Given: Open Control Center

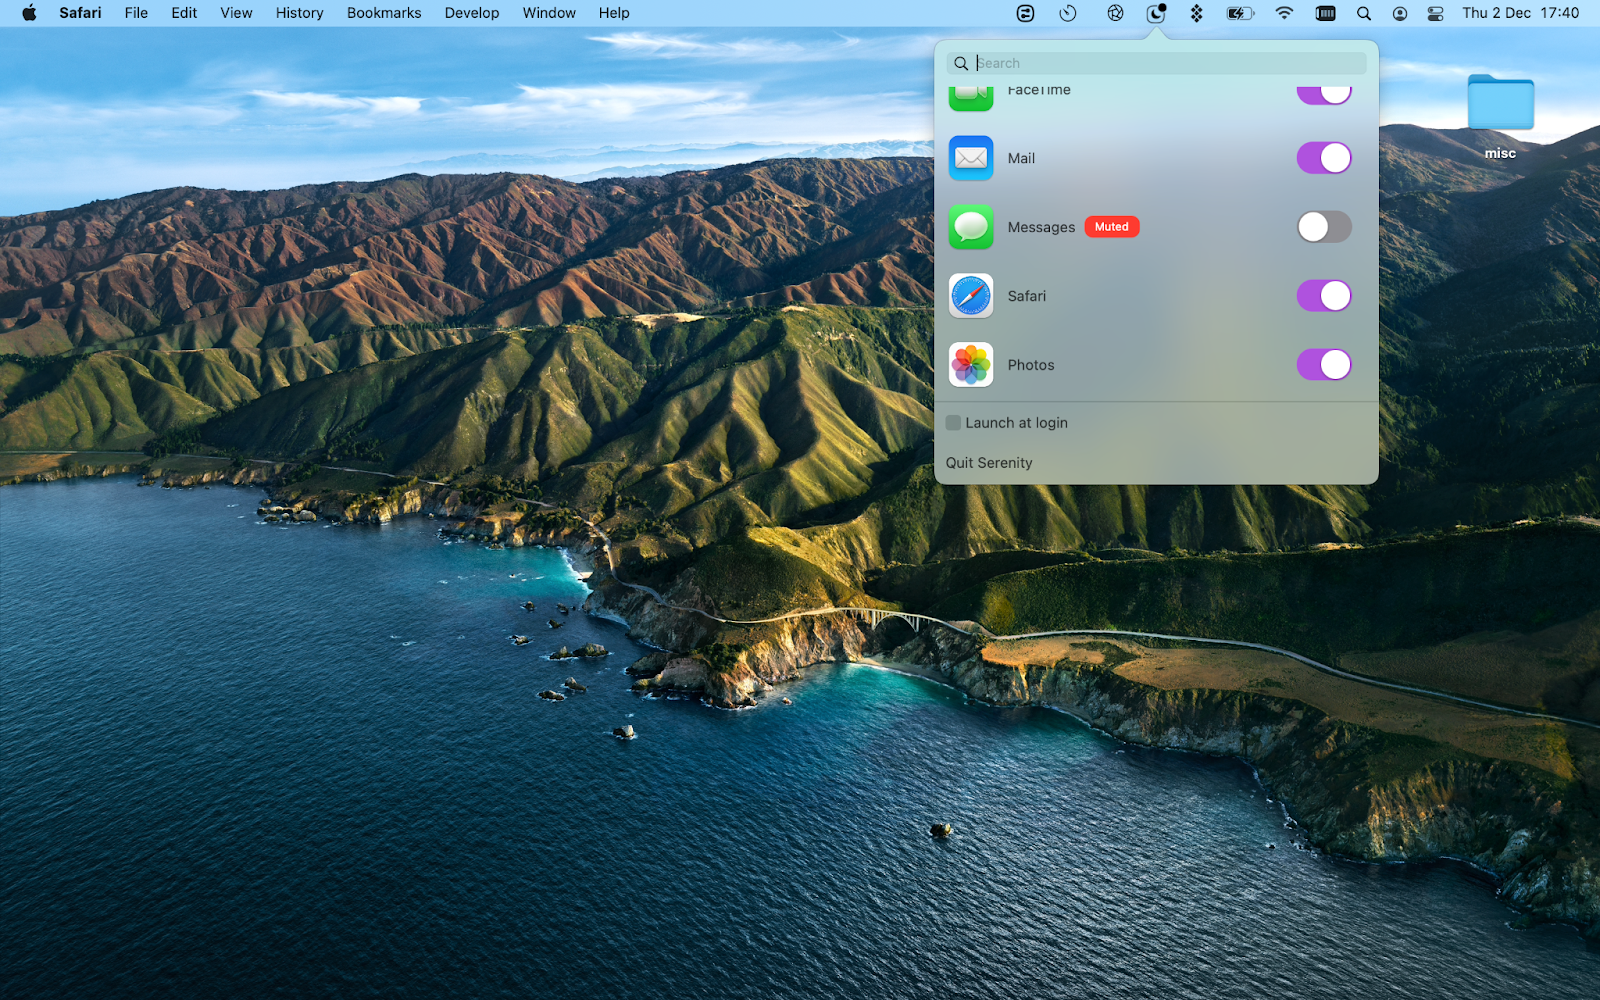Looking at the screenshot, I should (x=1435, y=13).
